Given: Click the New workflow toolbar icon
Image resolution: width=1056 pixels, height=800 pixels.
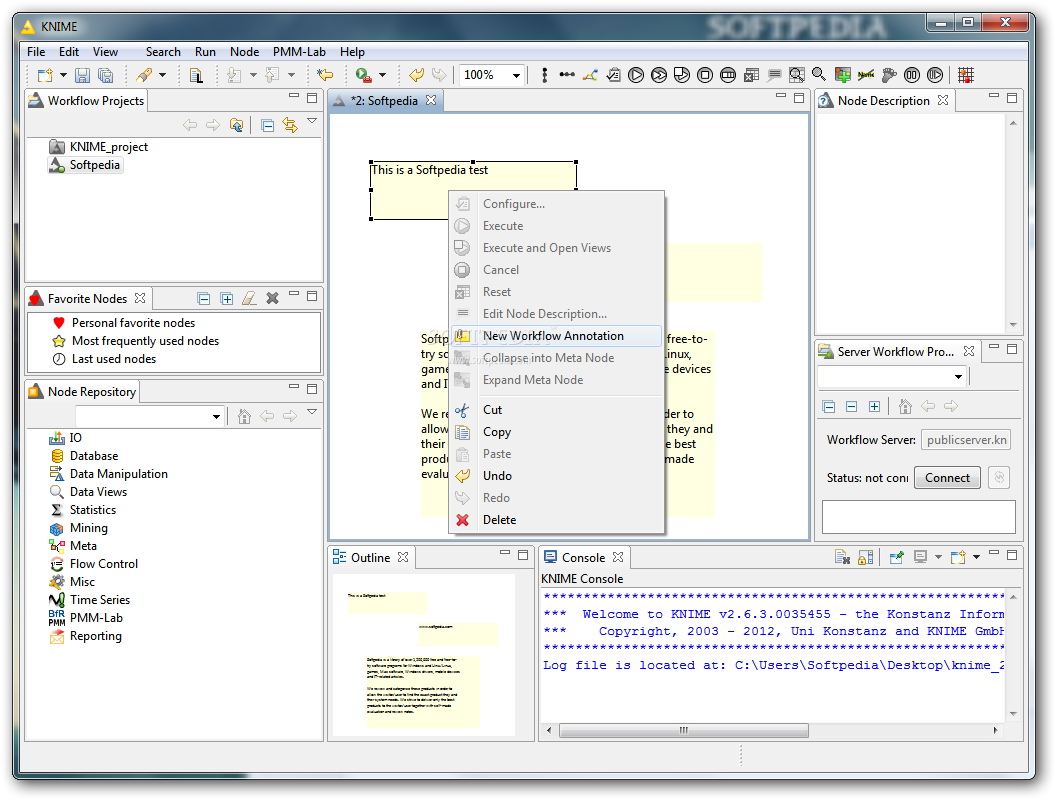Looking at the screenshot, I should coord(44,75).
